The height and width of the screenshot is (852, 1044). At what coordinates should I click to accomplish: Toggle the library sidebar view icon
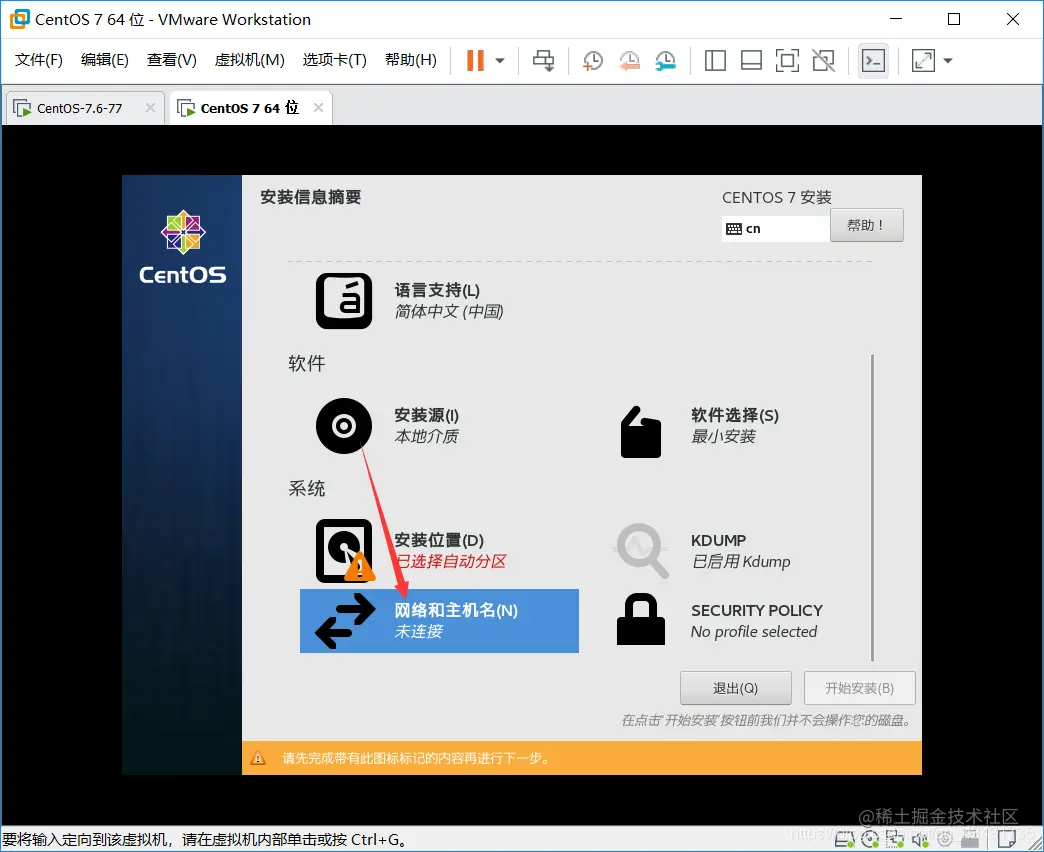pos(715,61)
